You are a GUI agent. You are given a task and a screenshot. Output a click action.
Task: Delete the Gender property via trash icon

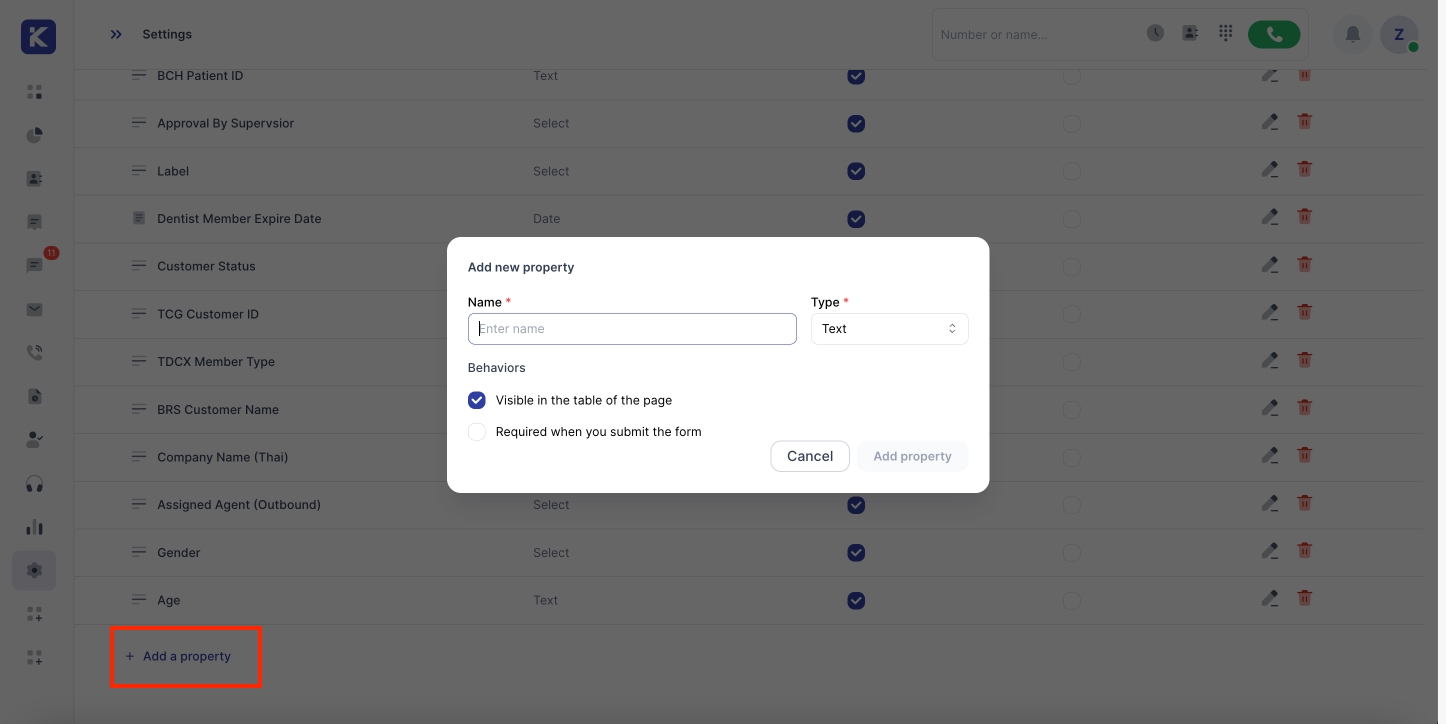pyautogui.click(x=1304, y=551)
